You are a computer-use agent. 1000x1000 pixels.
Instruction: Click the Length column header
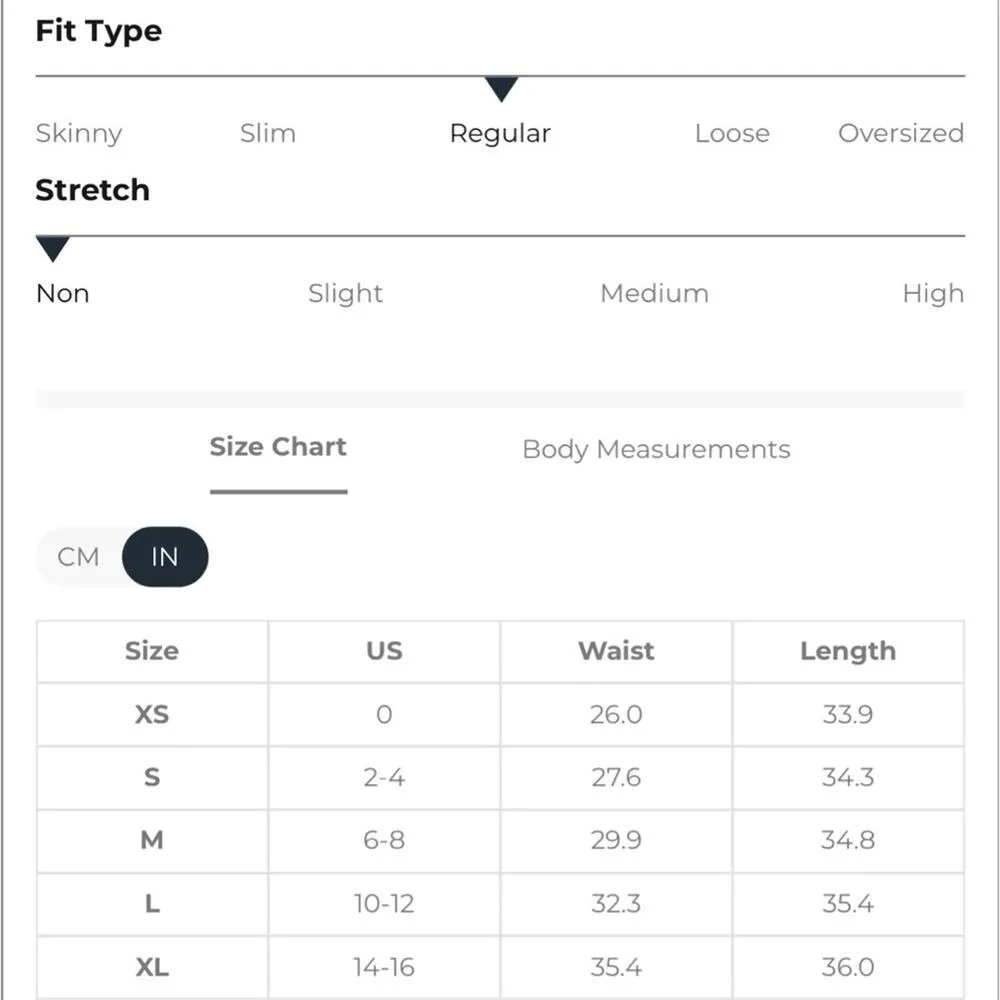(848, 651)
